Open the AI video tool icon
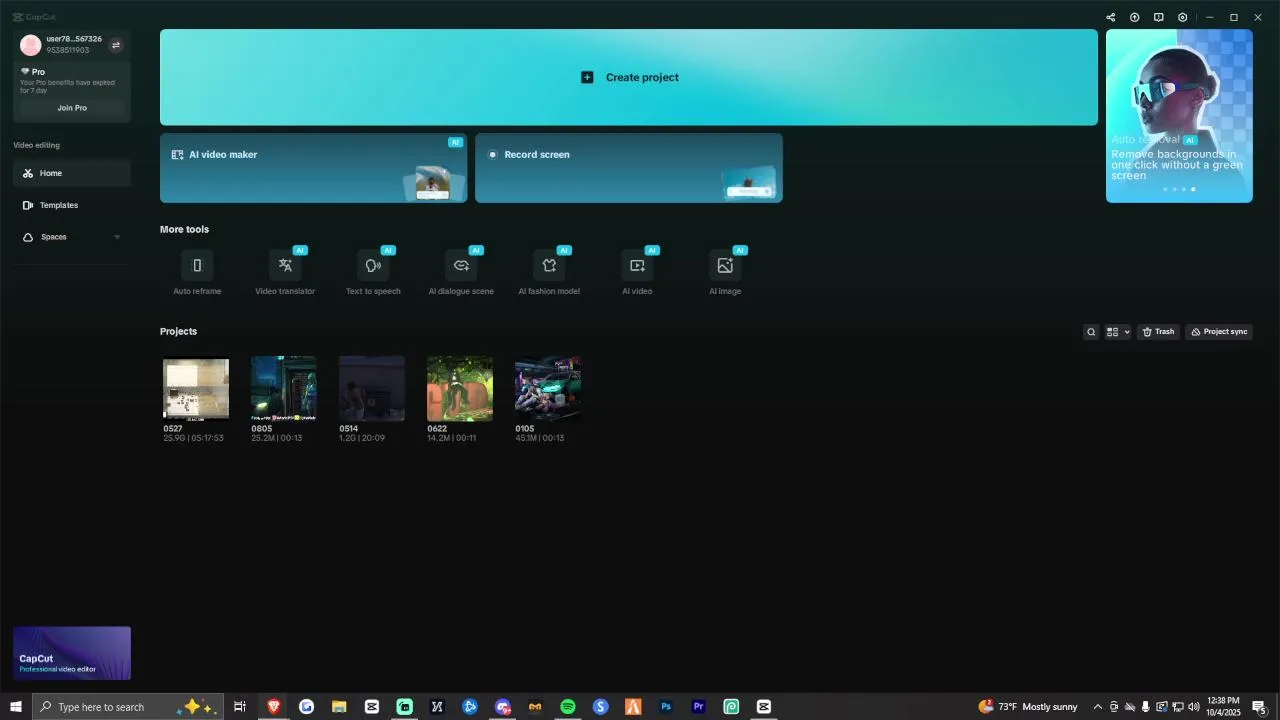Viewport: 1280px width, 720px height. coord(637,265)
